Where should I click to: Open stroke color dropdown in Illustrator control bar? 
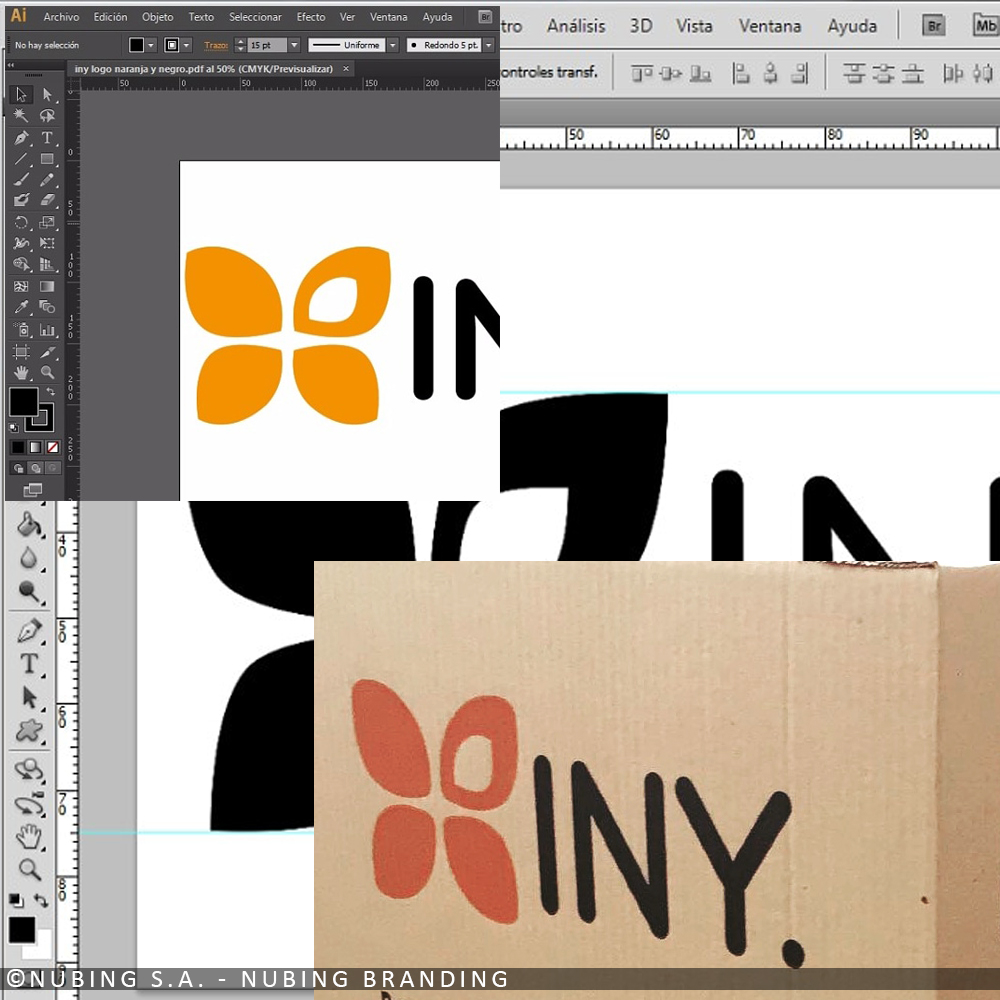pyautogui.click(x=187, y=45)
